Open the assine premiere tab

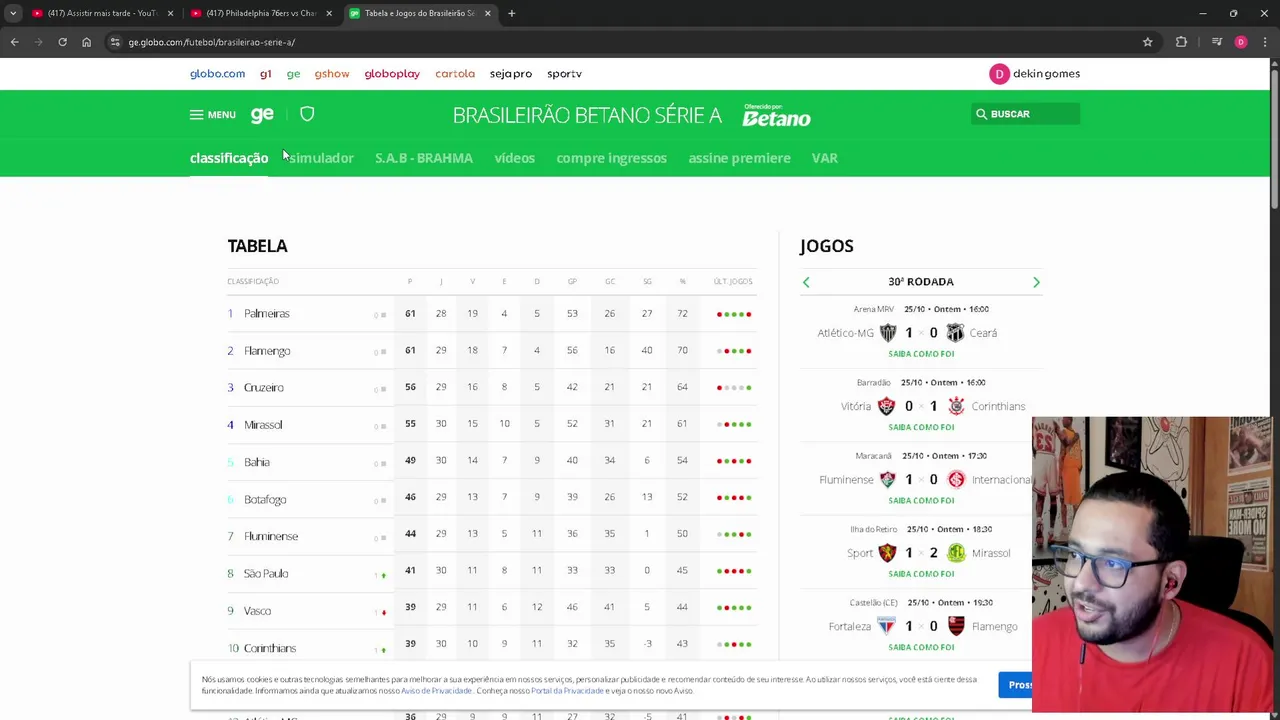pos(739,158)
